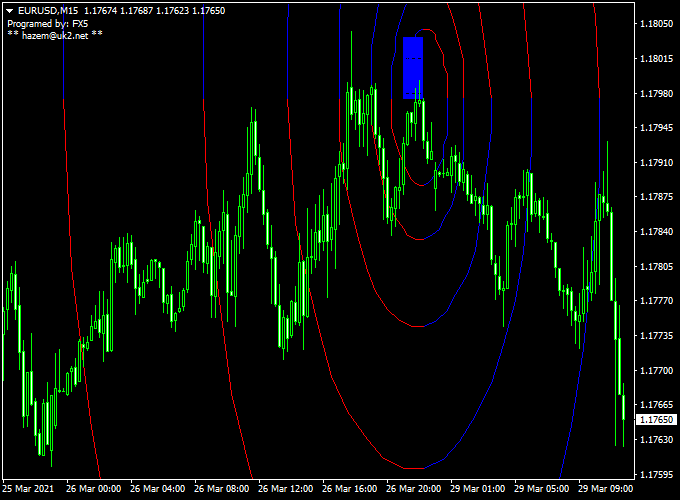Click price level 1.17770 on the scale
Screen dimensions: 680x500
[657, 301]
